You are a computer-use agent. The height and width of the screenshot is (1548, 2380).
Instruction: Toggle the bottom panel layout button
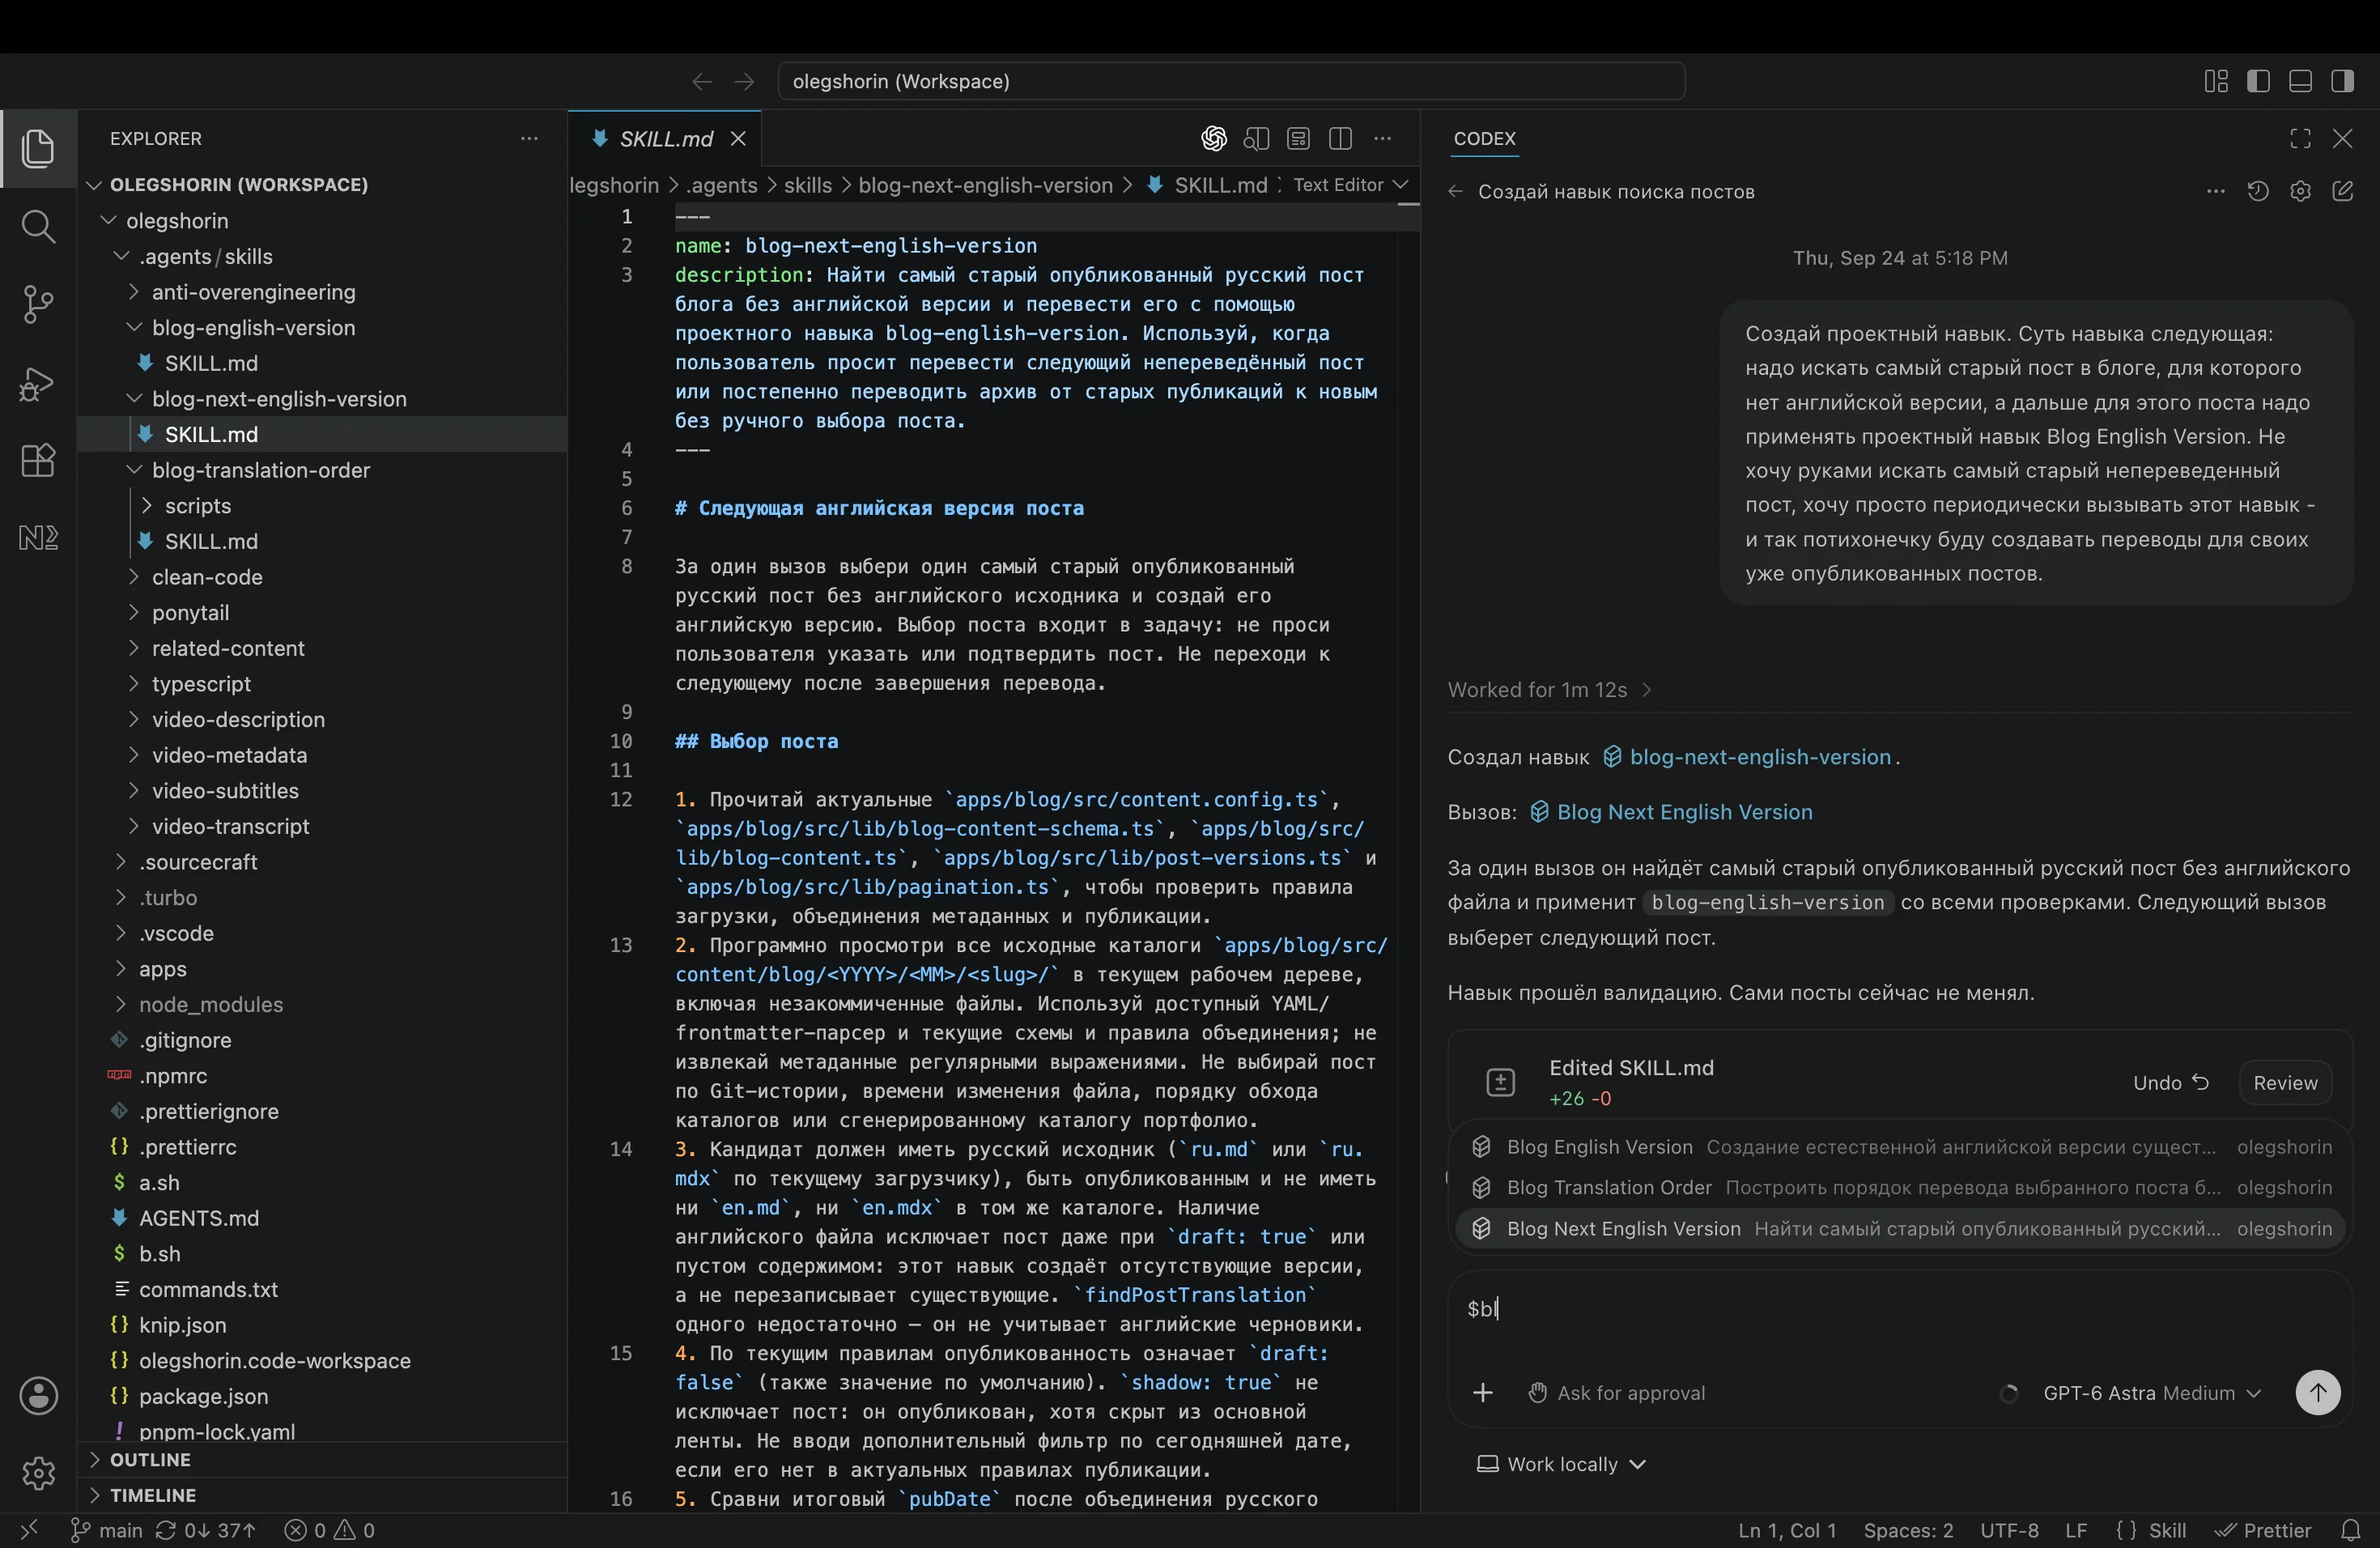coord(2300,81)
